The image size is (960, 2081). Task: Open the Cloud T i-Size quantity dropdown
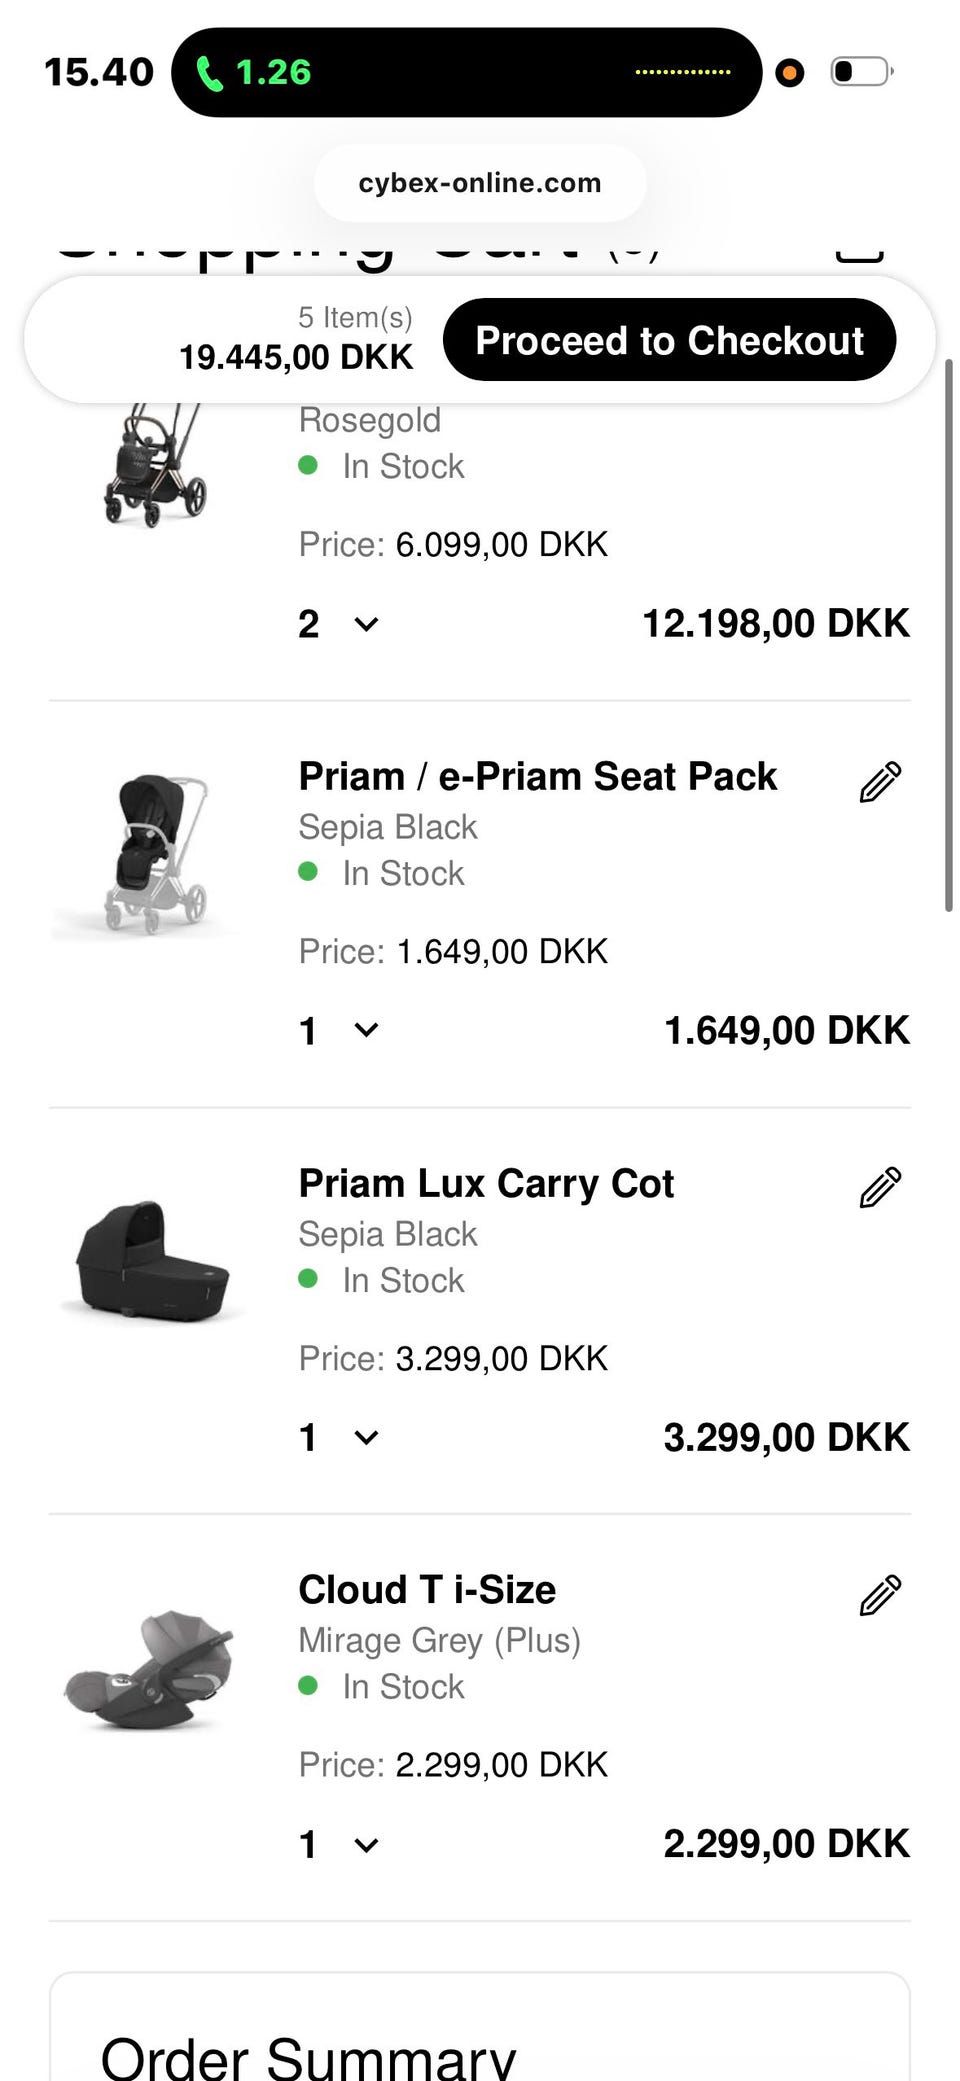[x=338, y=1844]
